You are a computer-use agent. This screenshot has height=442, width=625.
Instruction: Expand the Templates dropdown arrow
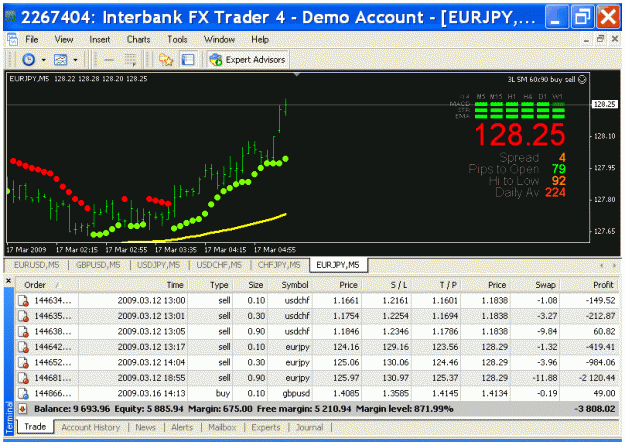(75, 60)
